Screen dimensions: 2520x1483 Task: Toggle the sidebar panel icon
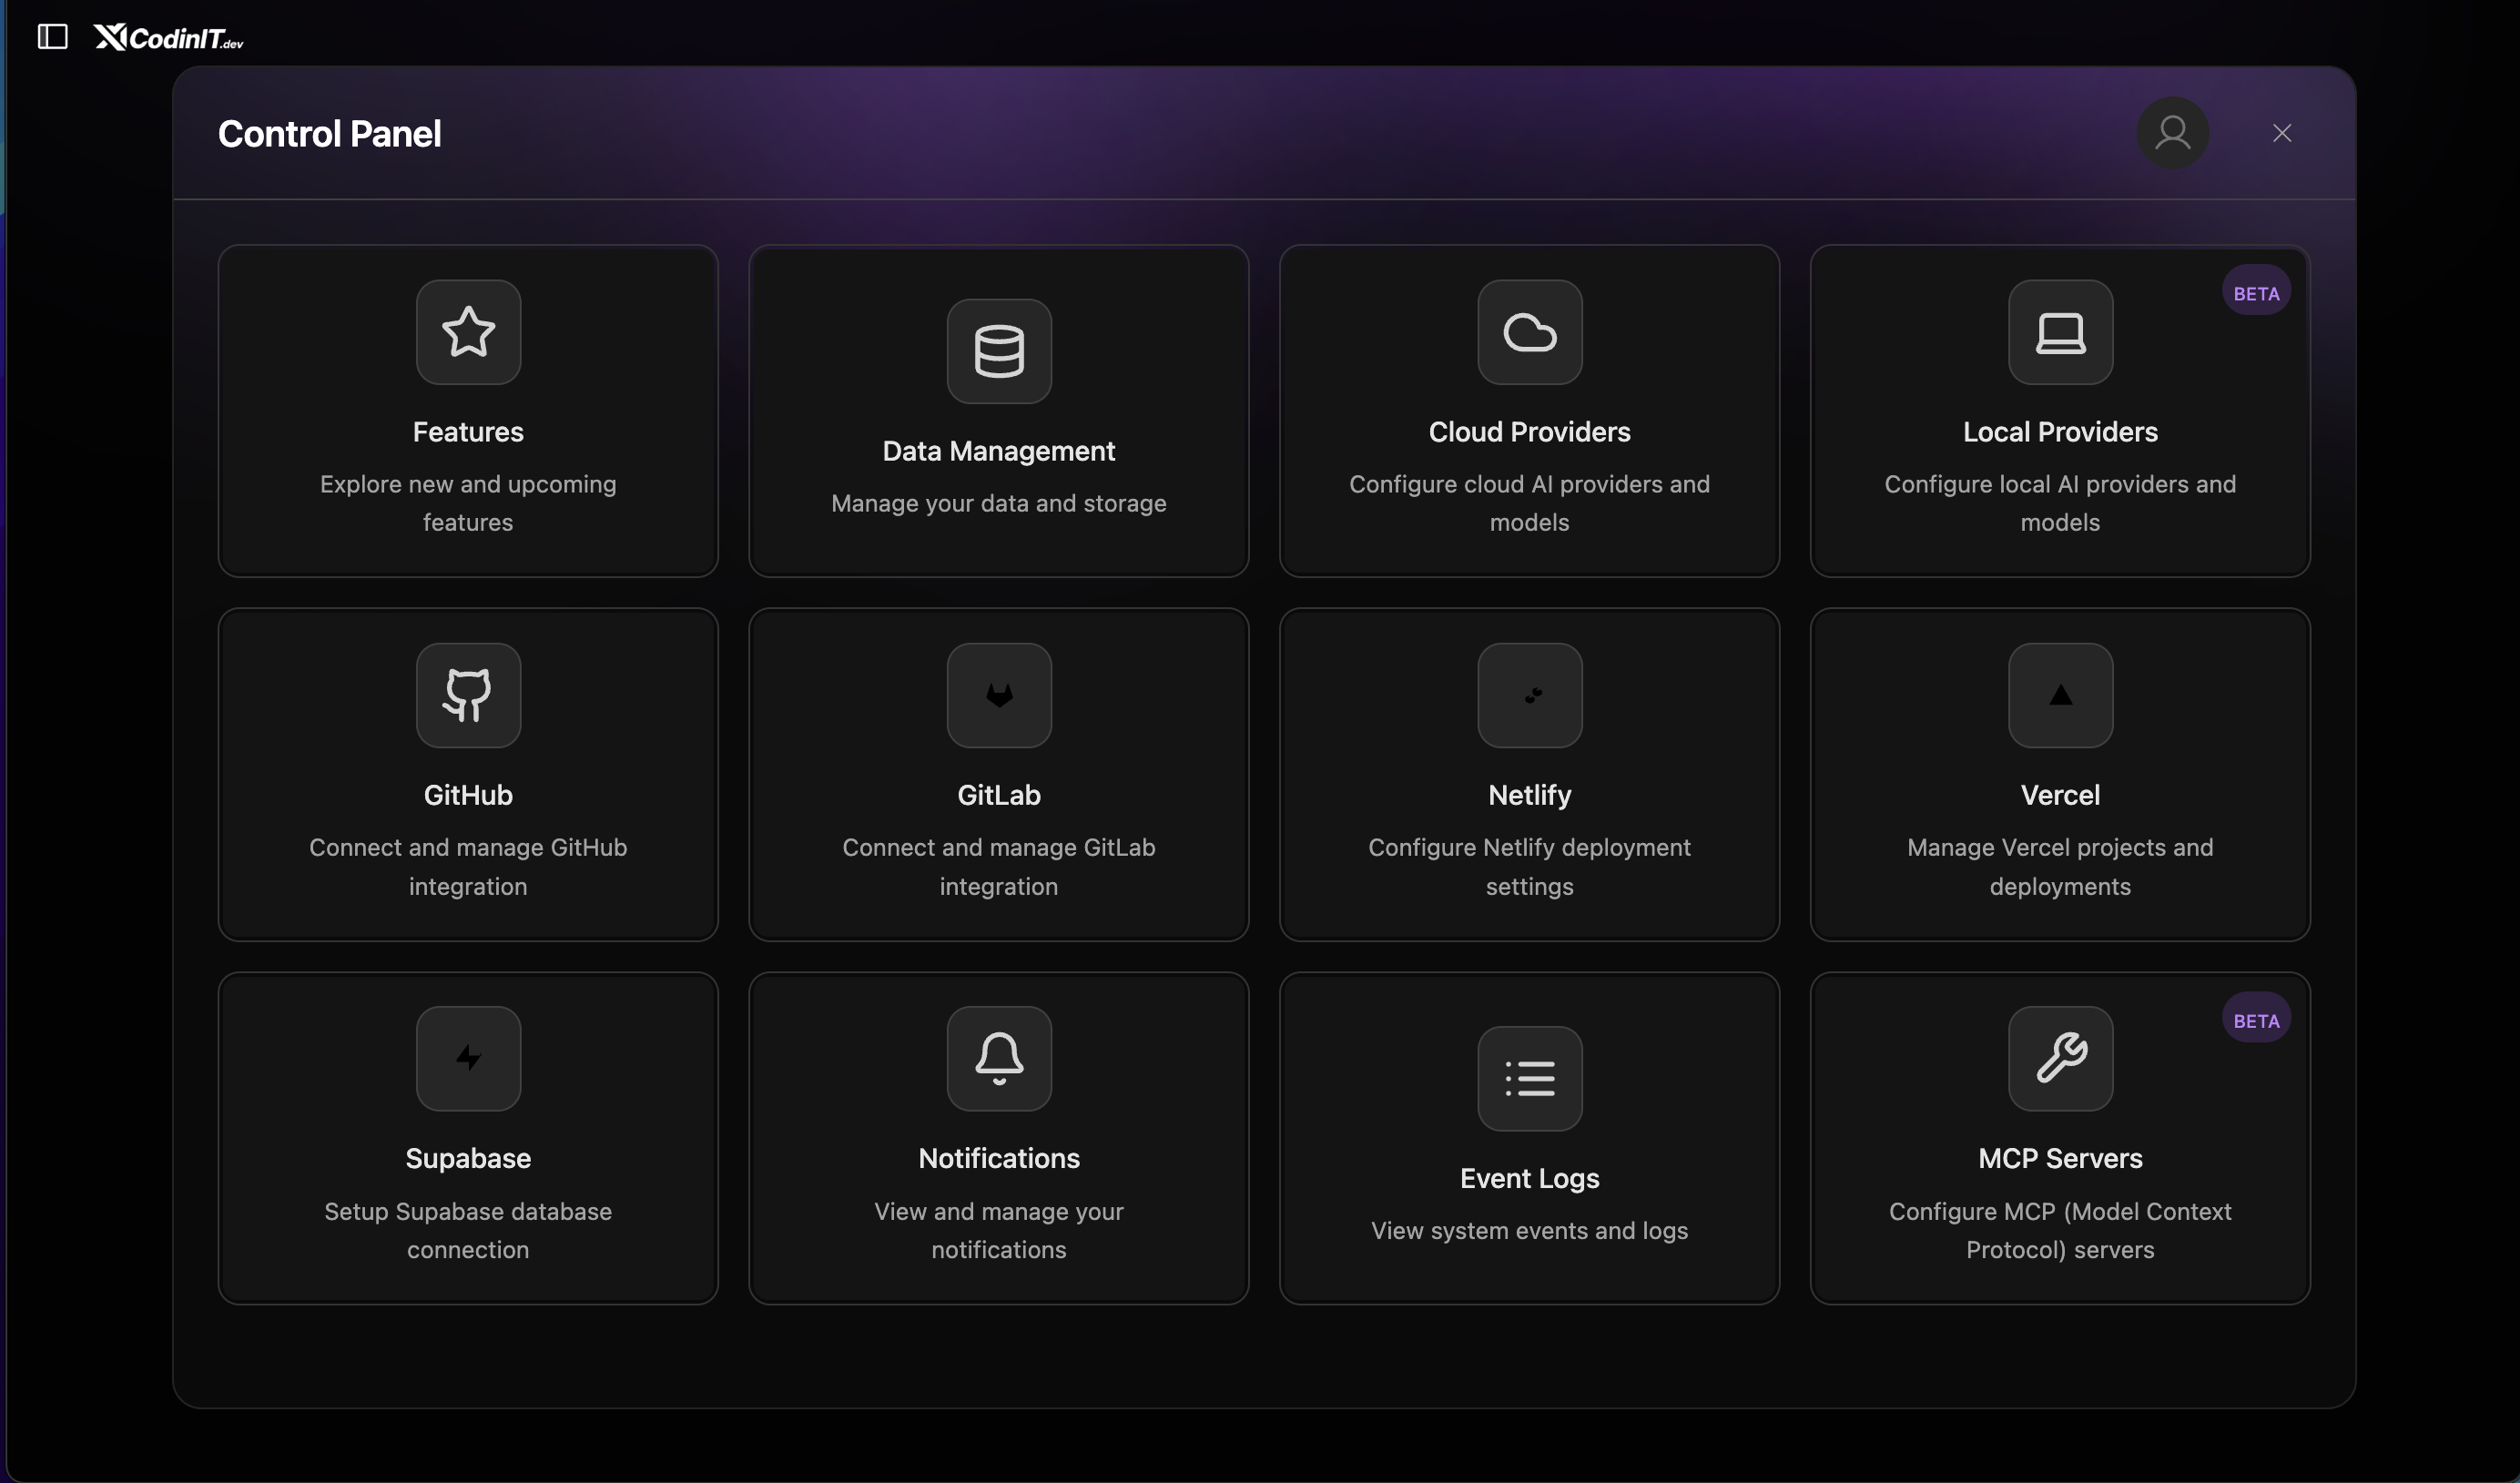(52, 37)
